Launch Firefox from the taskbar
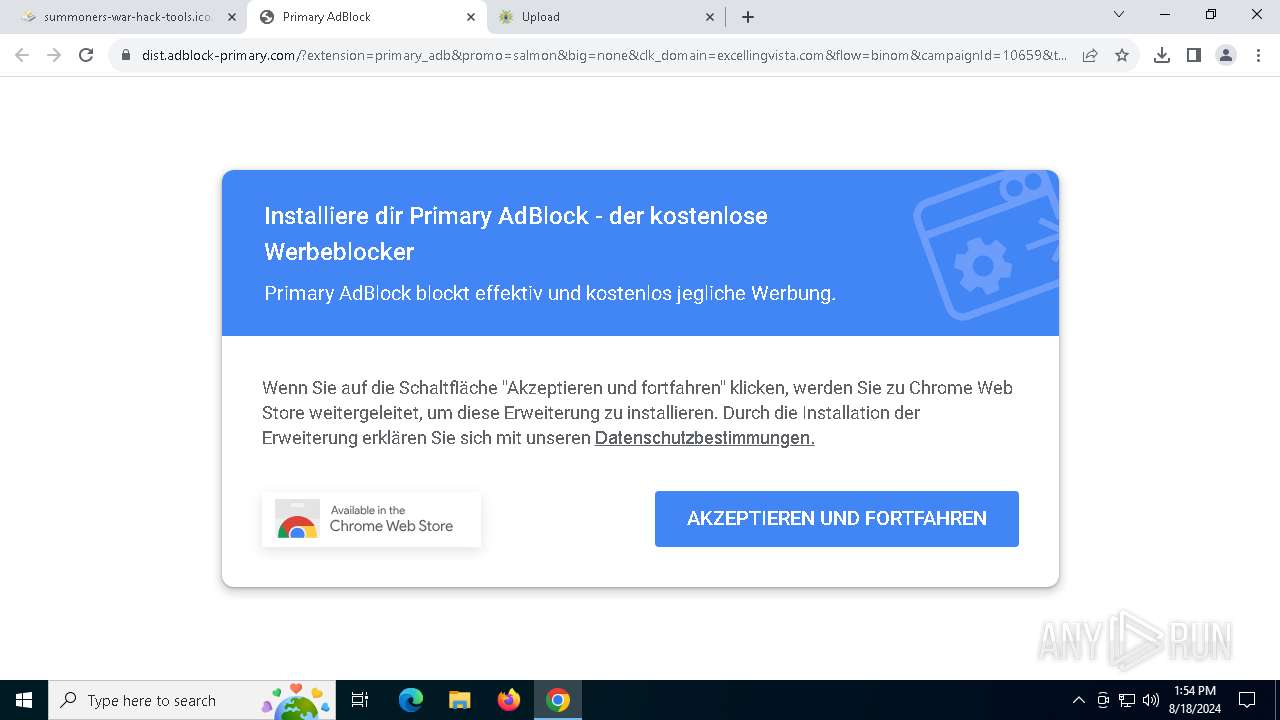 point(509,700)
